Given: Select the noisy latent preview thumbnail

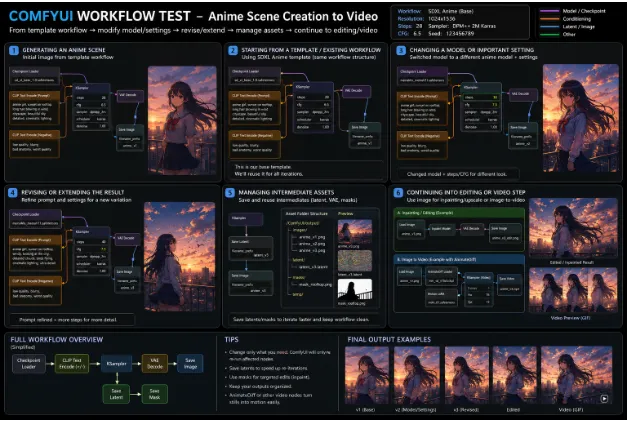Looking at the screenshot, I should (x=354, y=261).
